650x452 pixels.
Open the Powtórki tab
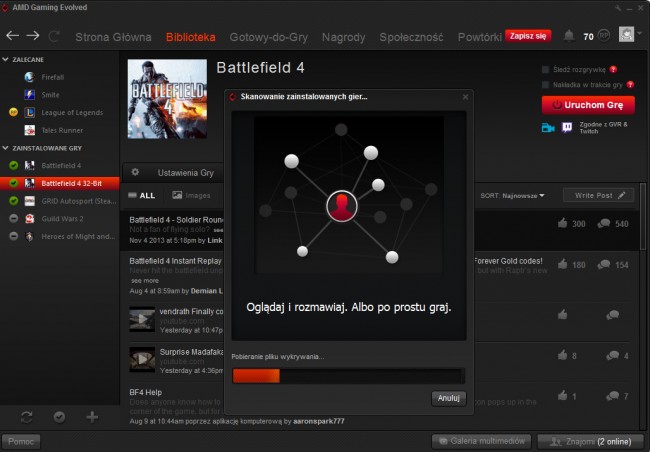(480, 37)
